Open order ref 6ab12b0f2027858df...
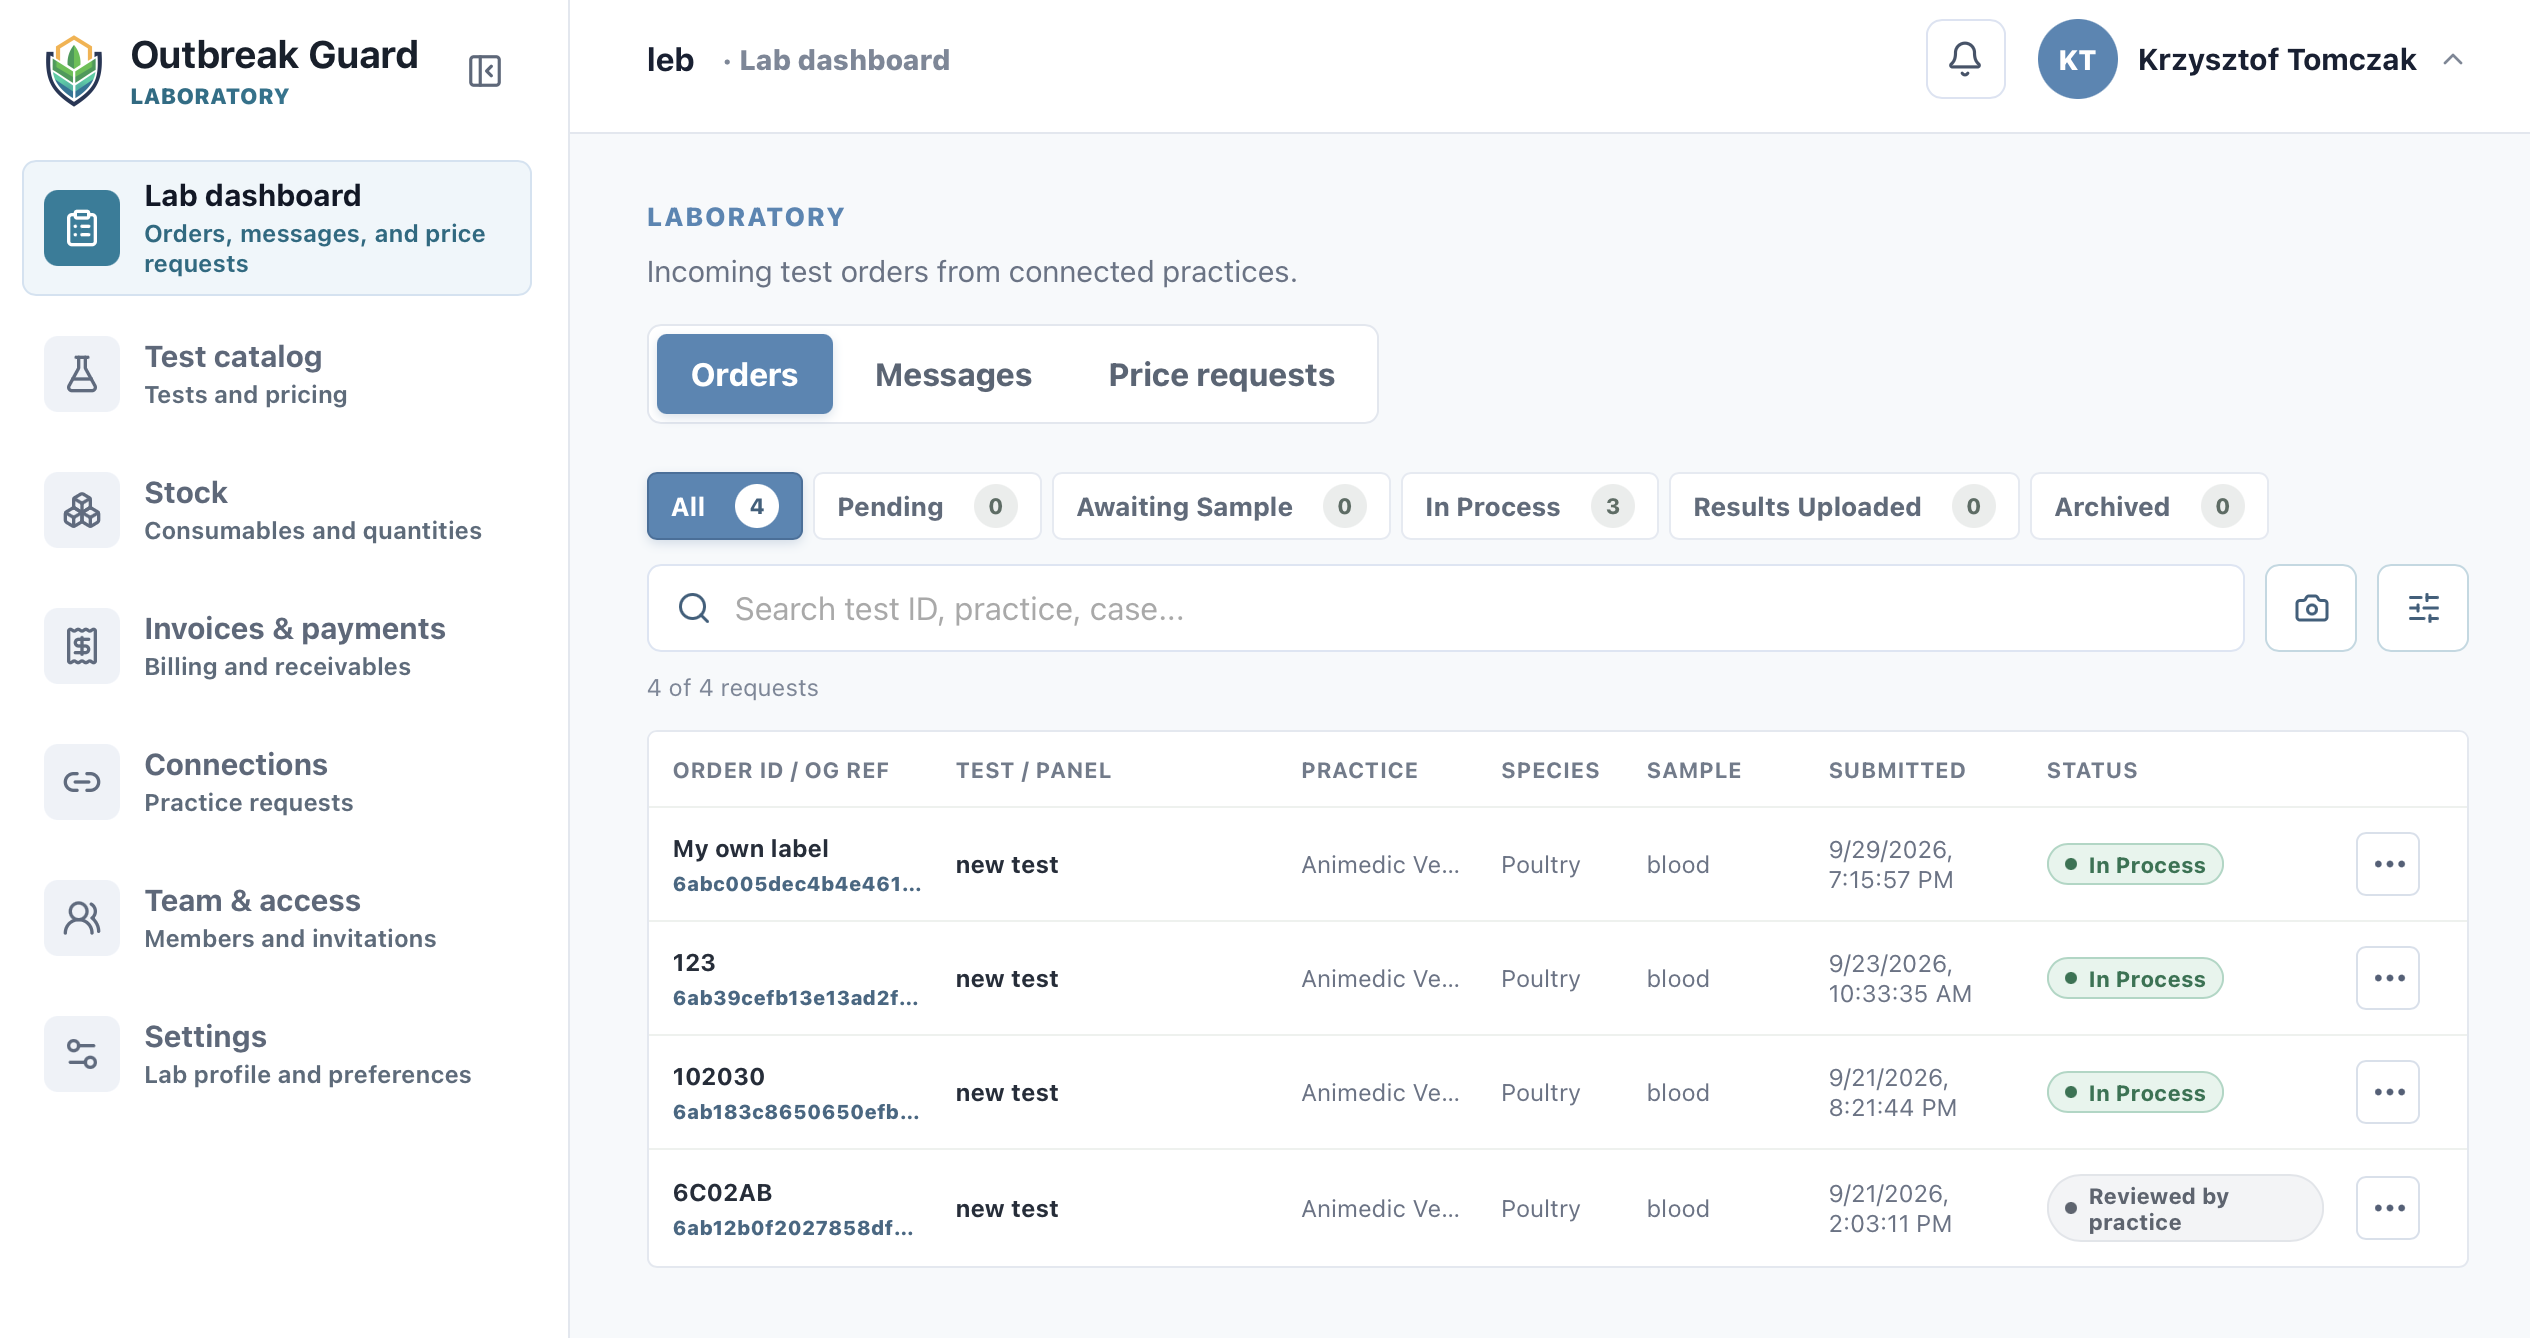This screenshot has width=2530, height=1338. click(793, 1228)
